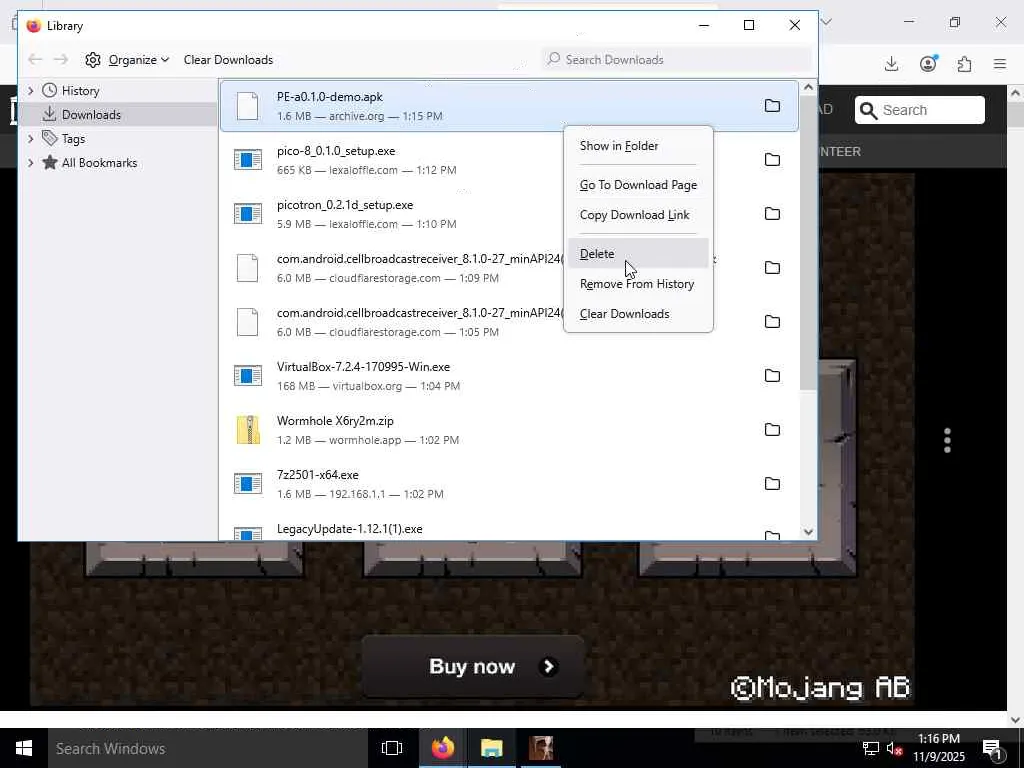Open folder for 7z2501-x64.exe download

(x=772, y=484)
